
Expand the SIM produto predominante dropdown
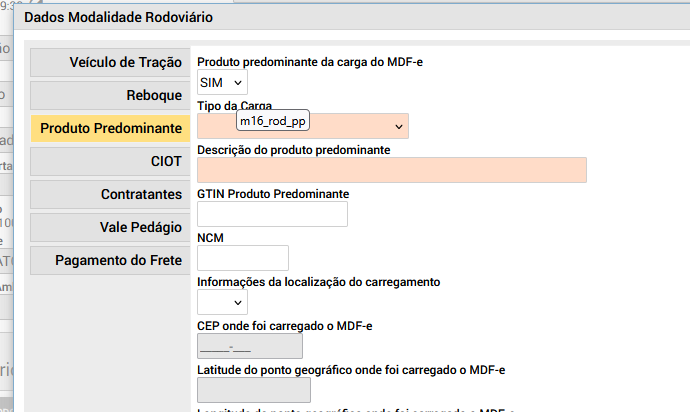pos(222,82)
